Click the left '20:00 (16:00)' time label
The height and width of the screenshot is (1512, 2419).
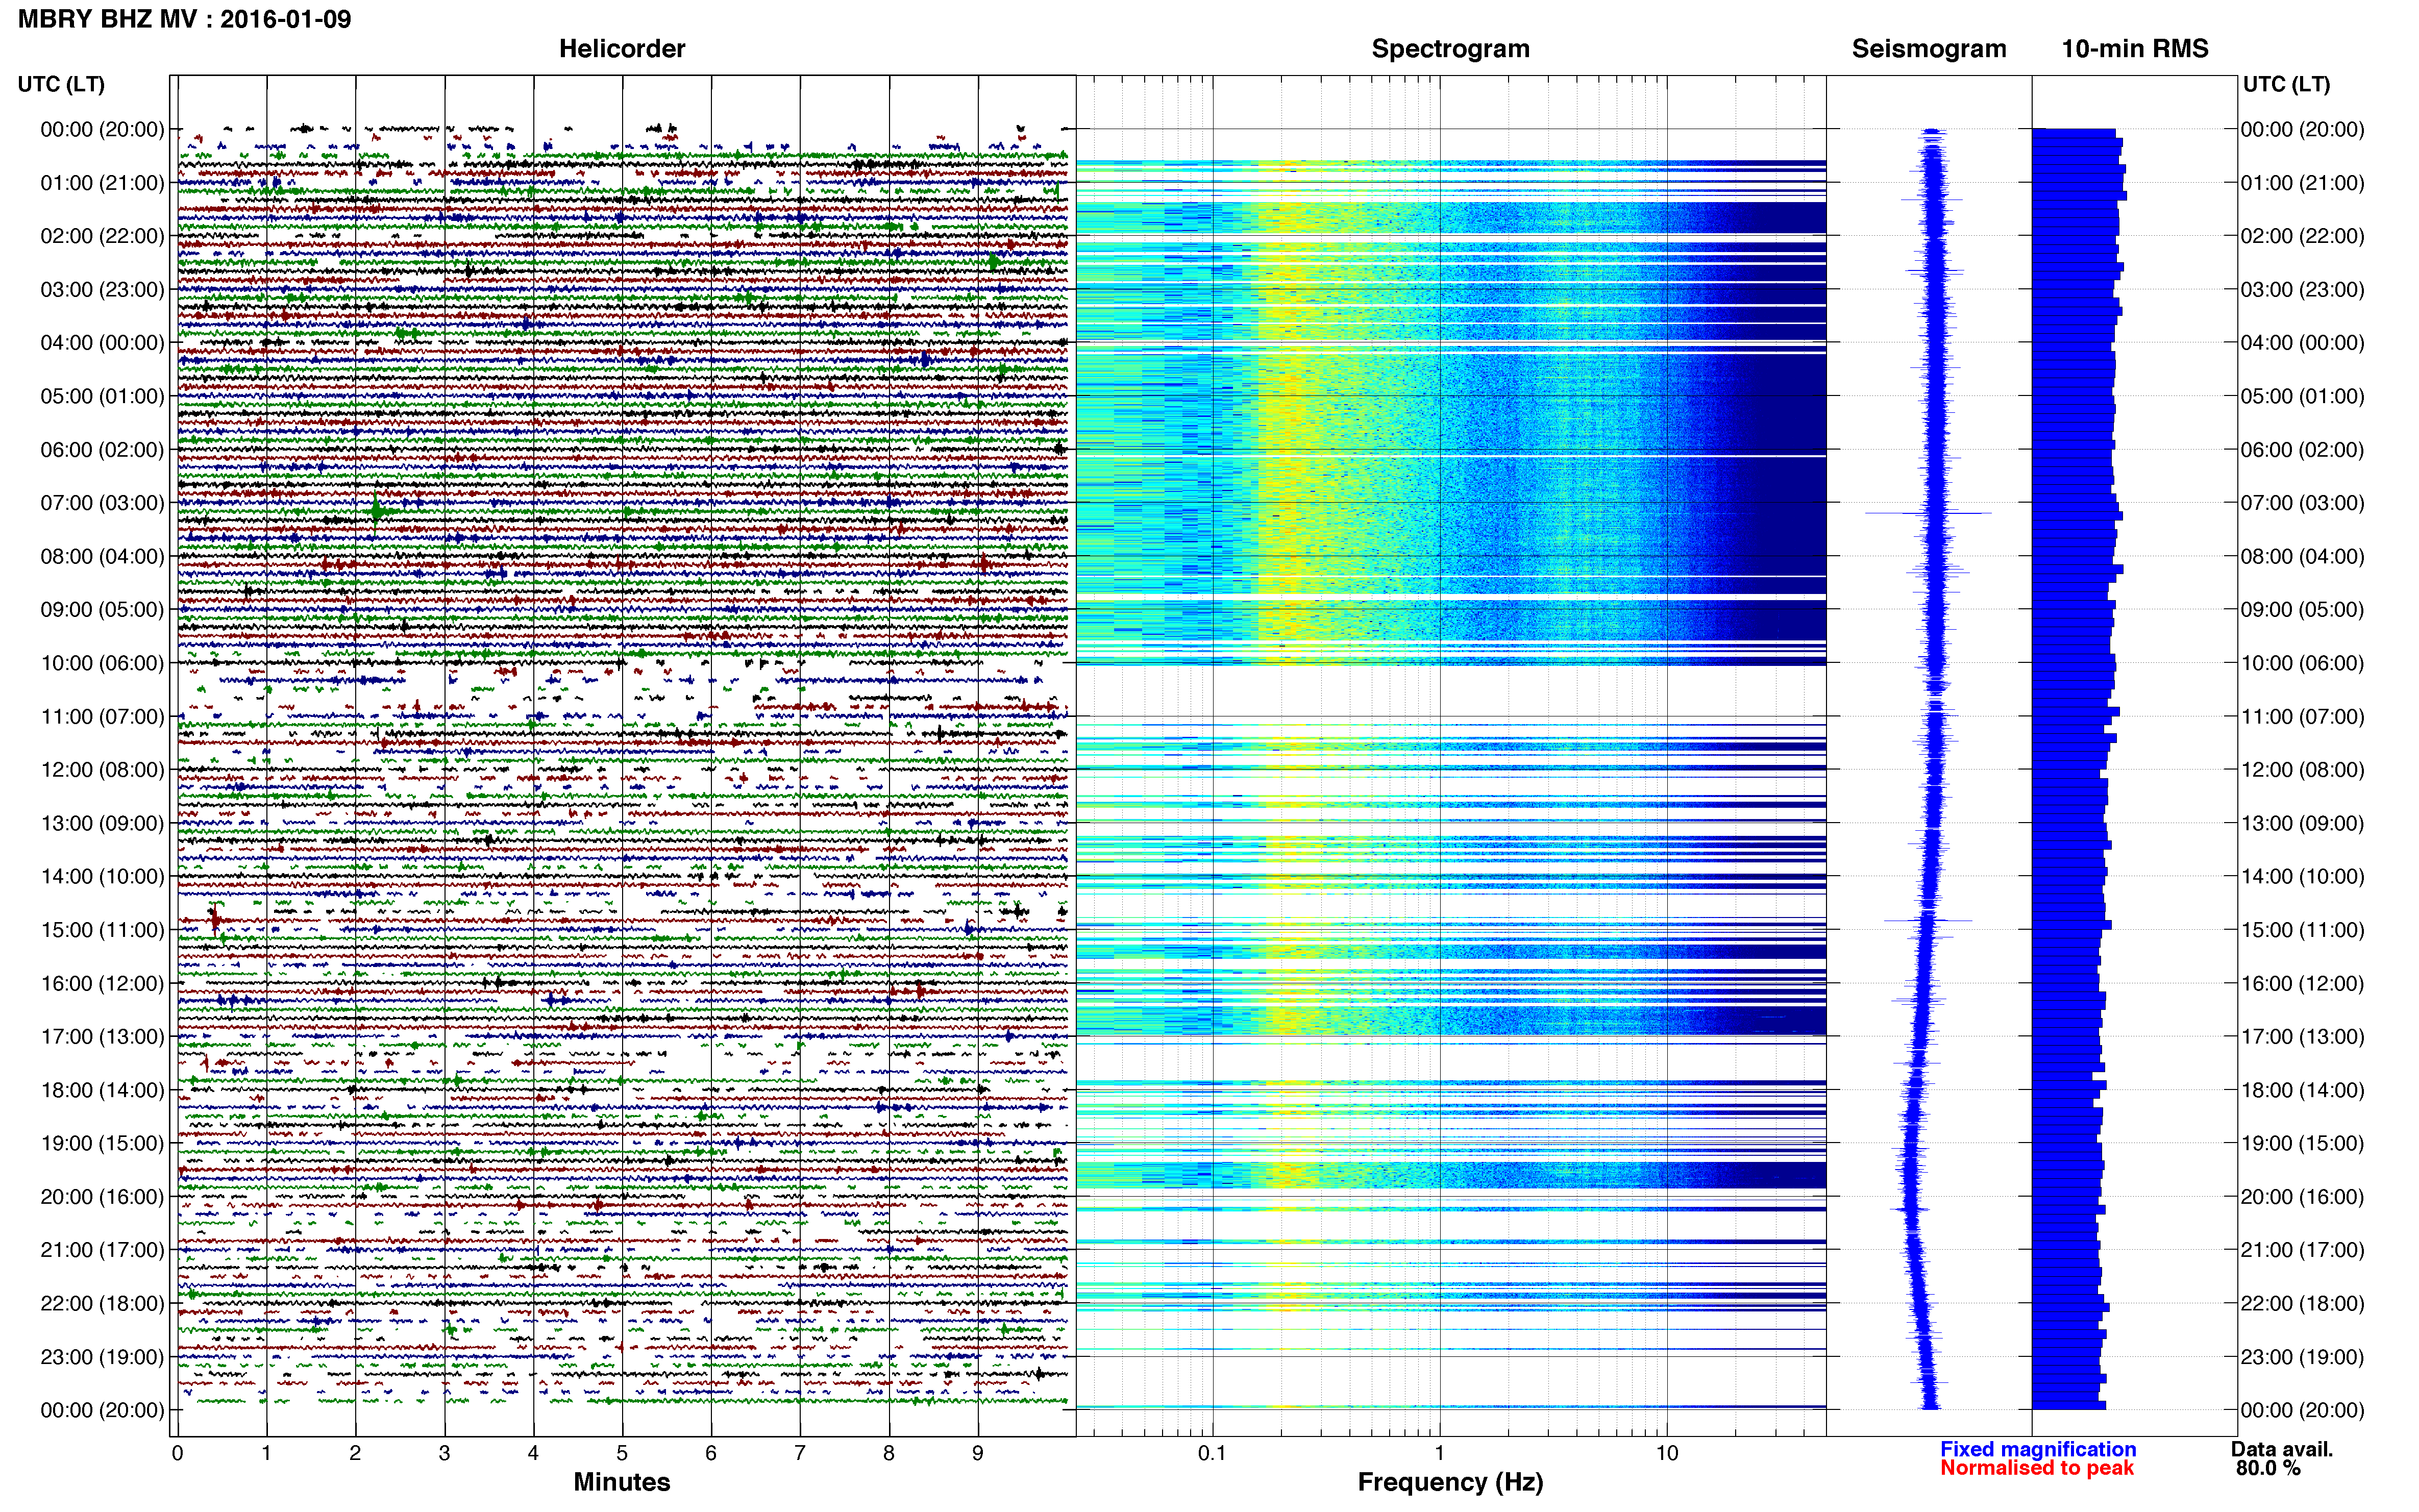(x=102, y=1197)
